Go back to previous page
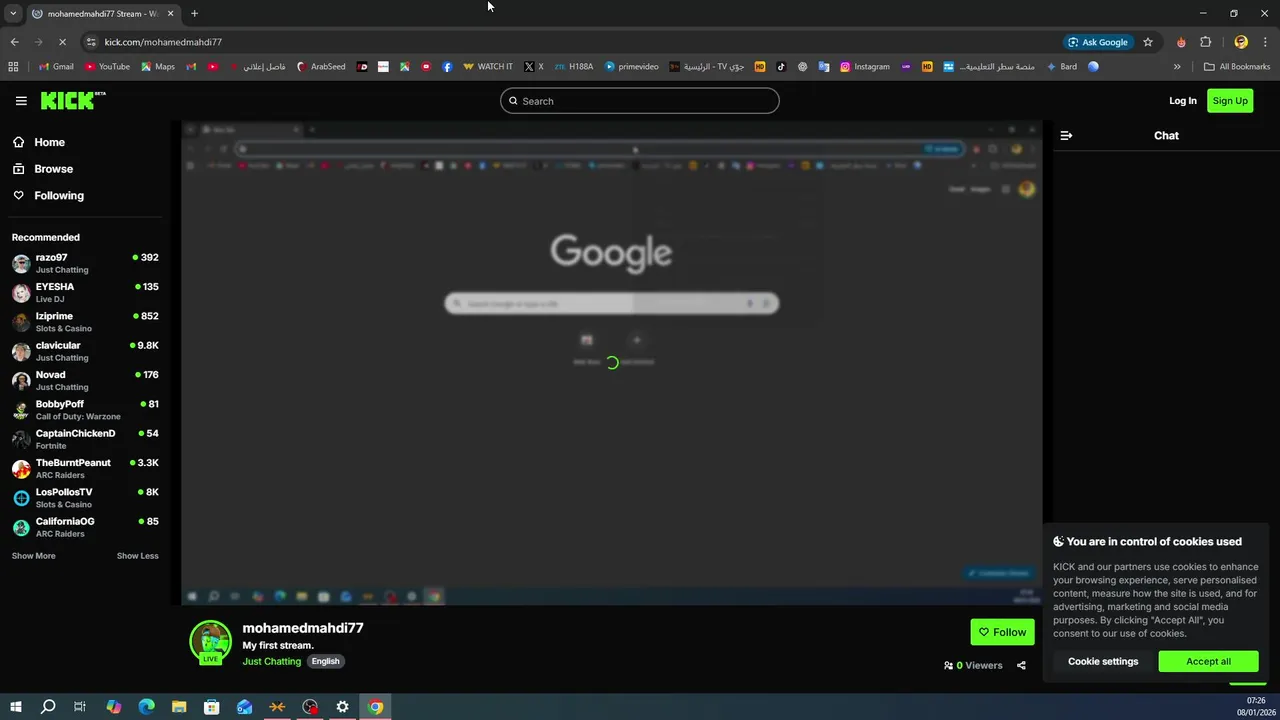This screenshot has width=1280, height=720. tap(14, 42)
